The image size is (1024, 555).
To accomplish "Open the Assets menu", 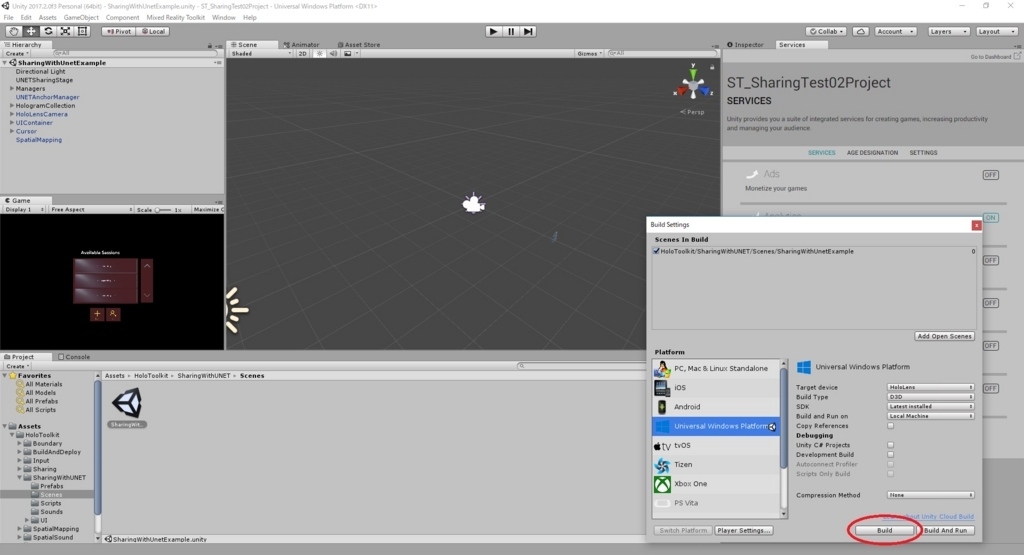I will pyautogui.click(x=48, y=18).
